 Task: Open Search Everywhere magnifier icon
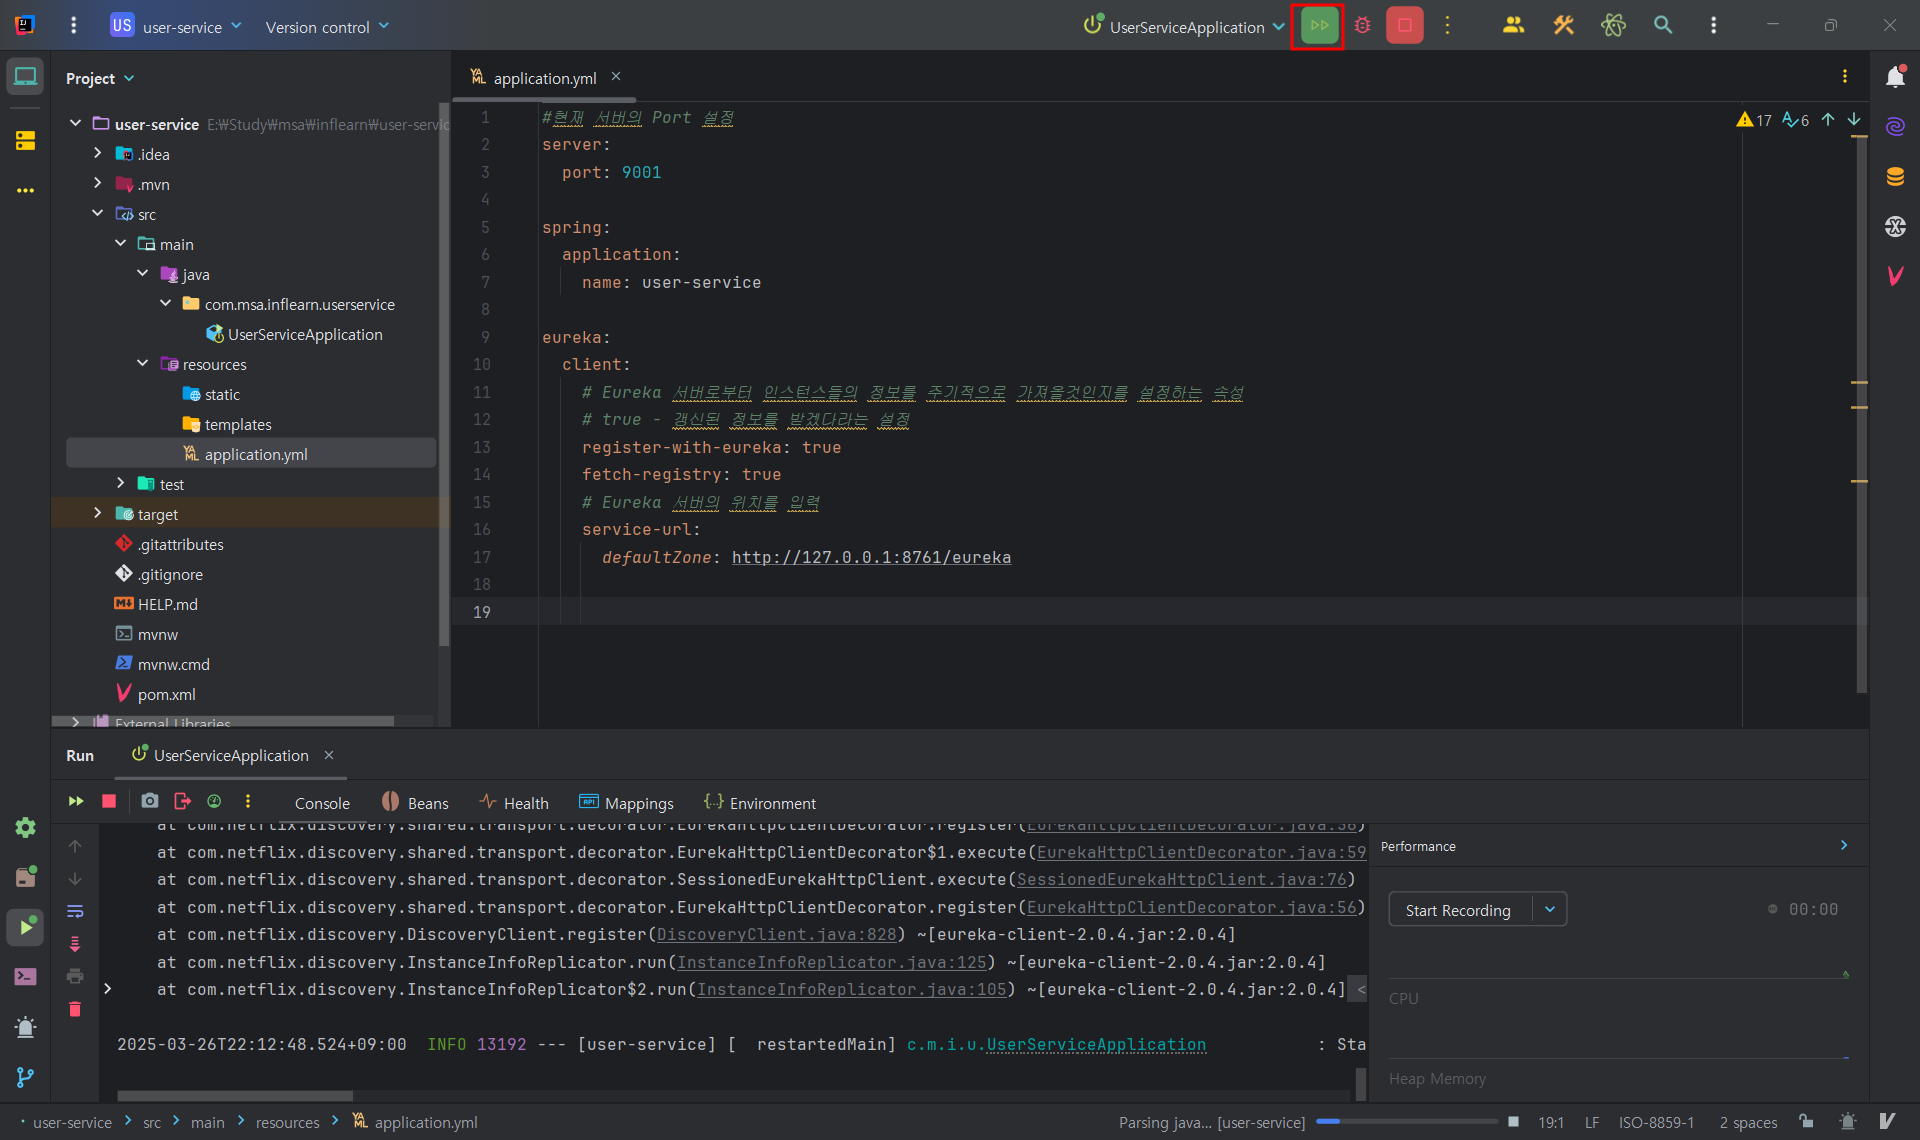click(1663, 26)
